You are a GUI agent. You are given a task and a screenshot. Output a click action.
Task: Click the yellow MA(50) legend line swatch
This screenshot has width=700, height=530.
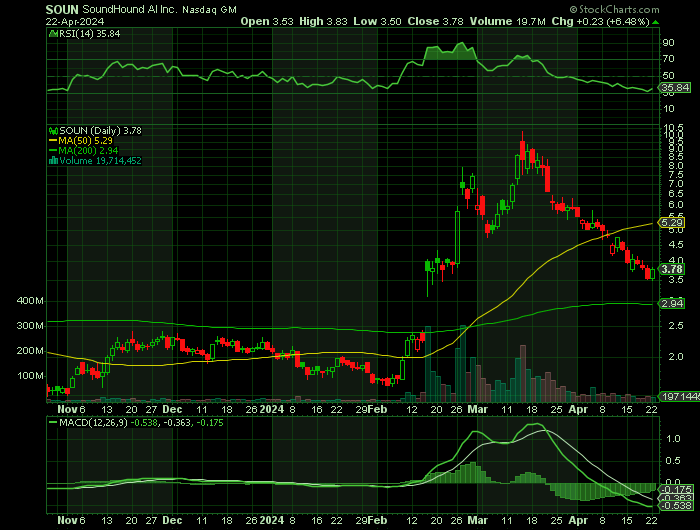point(54,141)
